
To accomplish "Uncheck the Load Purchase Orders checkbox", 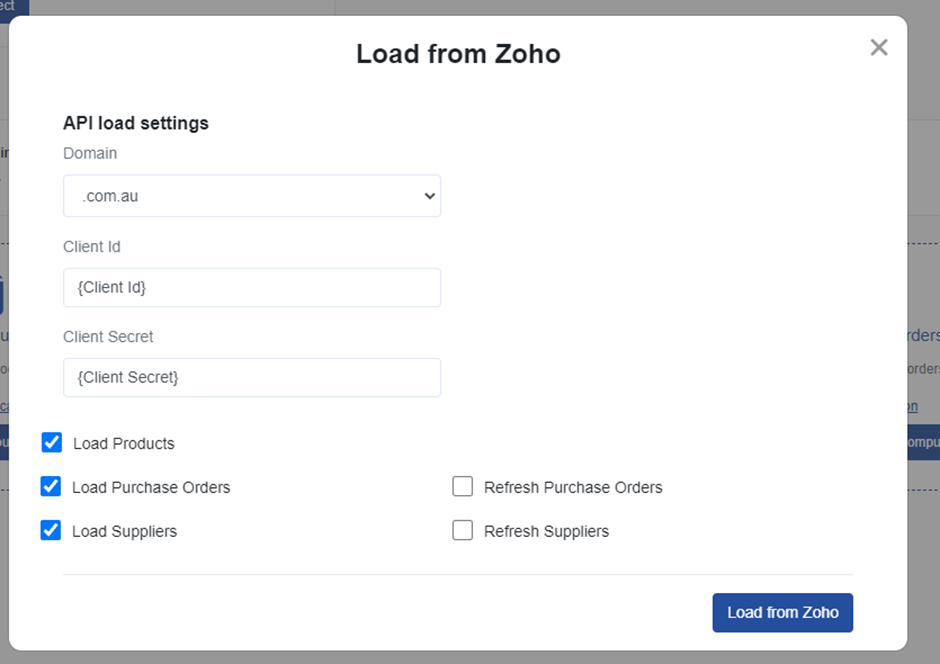I will [51, 487].
